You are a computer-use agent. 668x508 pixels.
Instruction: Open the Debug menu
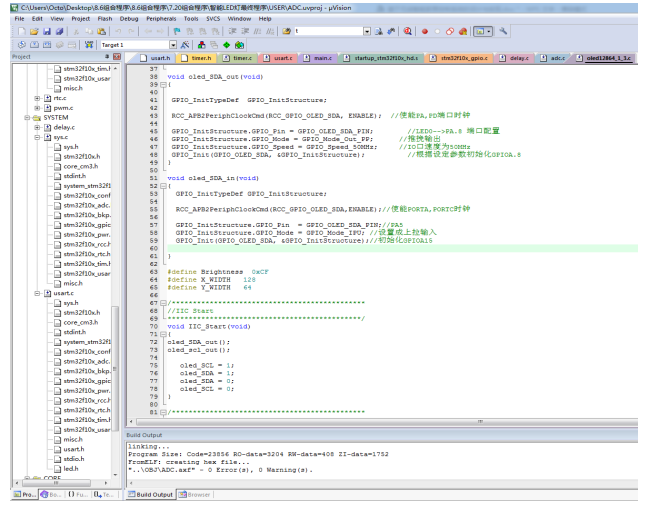coord(129,19)
